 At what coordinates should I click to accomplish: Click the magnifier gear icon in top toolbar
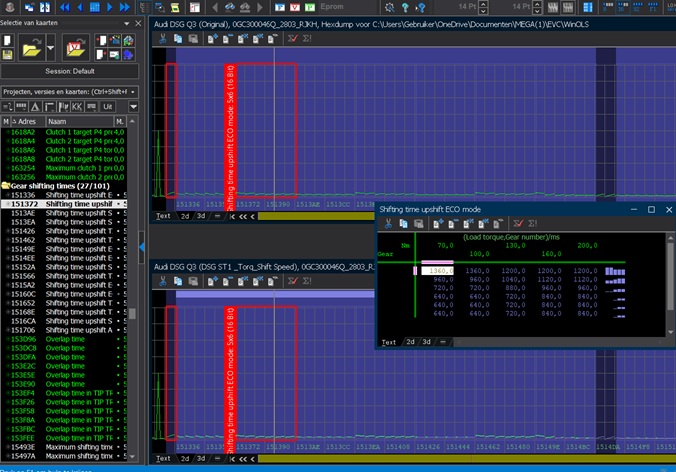tap(389, 7)
